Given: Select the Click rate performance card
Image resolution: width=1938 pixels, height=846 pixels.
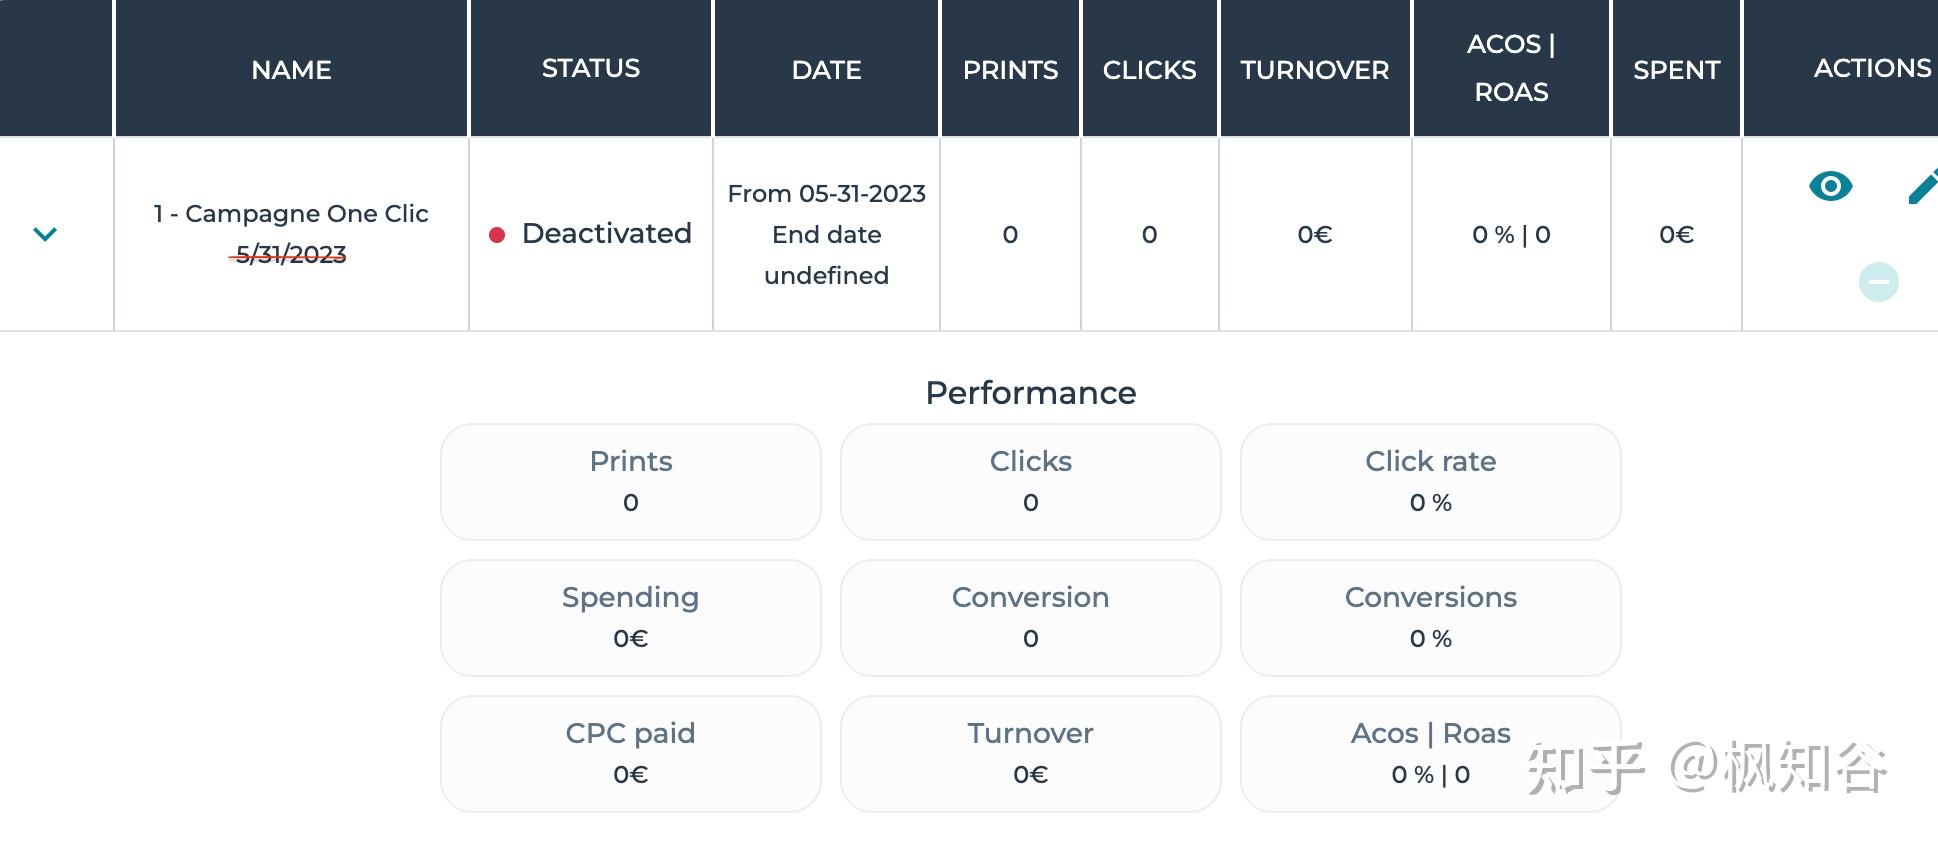Looking at the screenshot, I should tap(1430, 481).
